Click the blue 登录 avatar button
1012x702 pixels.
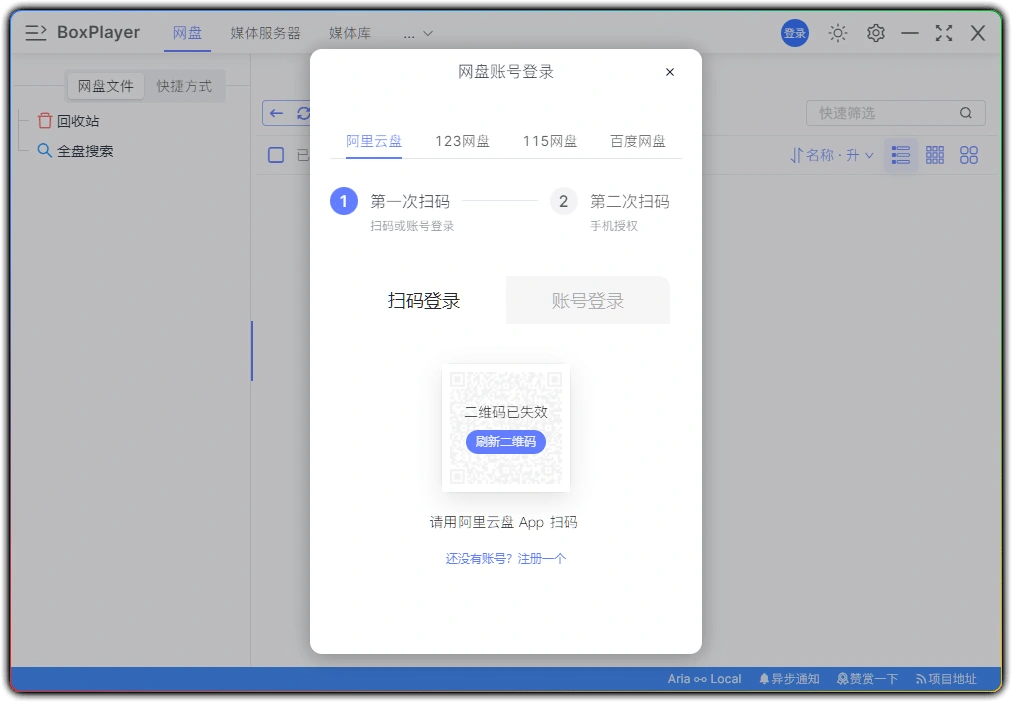[x=794, y=33]
